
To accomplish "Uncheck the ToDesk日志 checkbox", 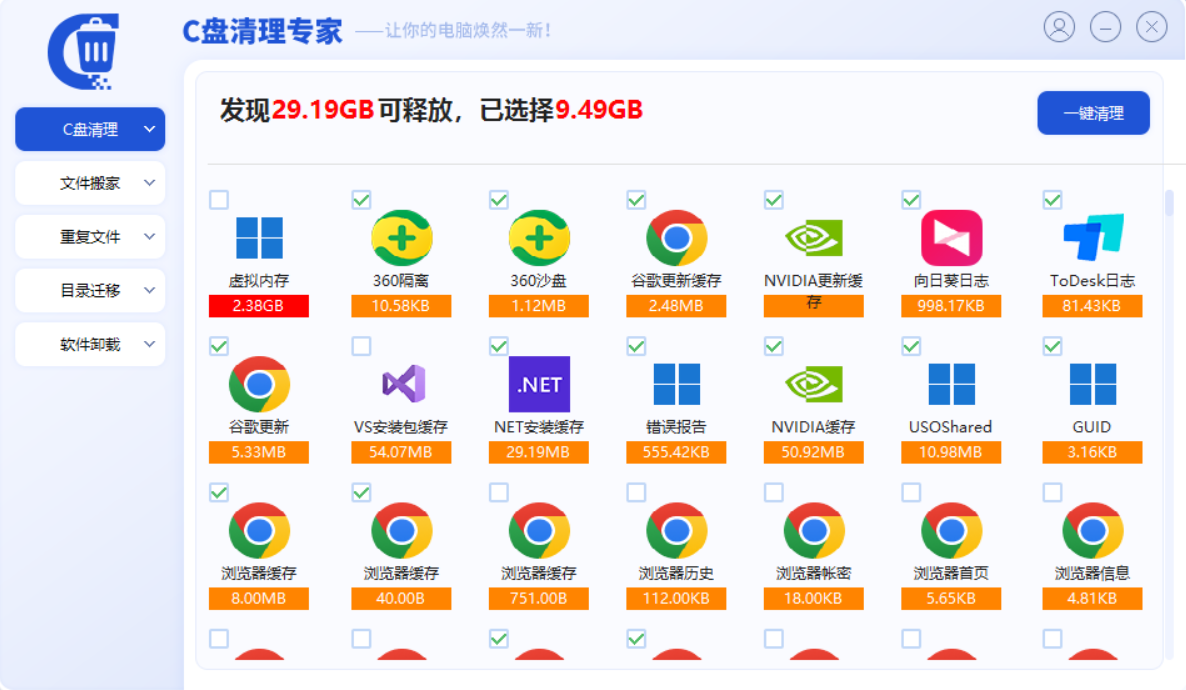I will coord(1052,200).
